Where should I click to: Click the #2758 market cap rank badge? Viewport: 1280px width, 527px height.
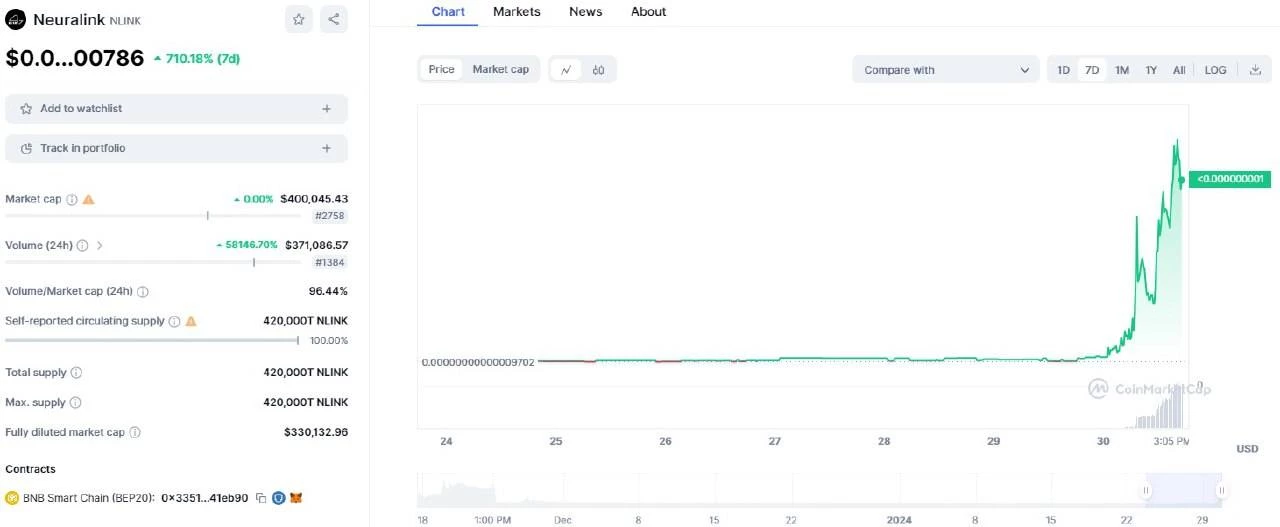(330, 216)
